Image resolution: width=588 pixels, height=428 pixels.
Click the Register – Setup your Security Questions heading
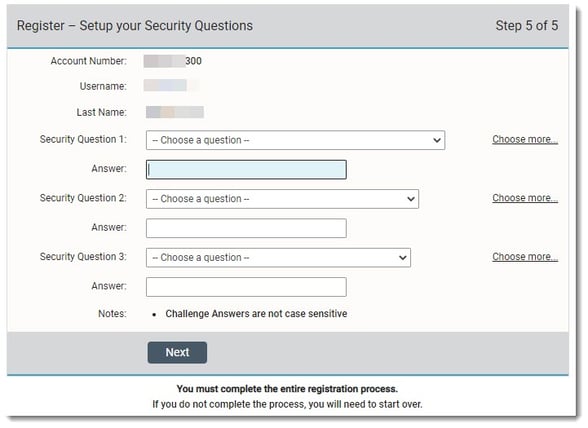coord(135,26)
